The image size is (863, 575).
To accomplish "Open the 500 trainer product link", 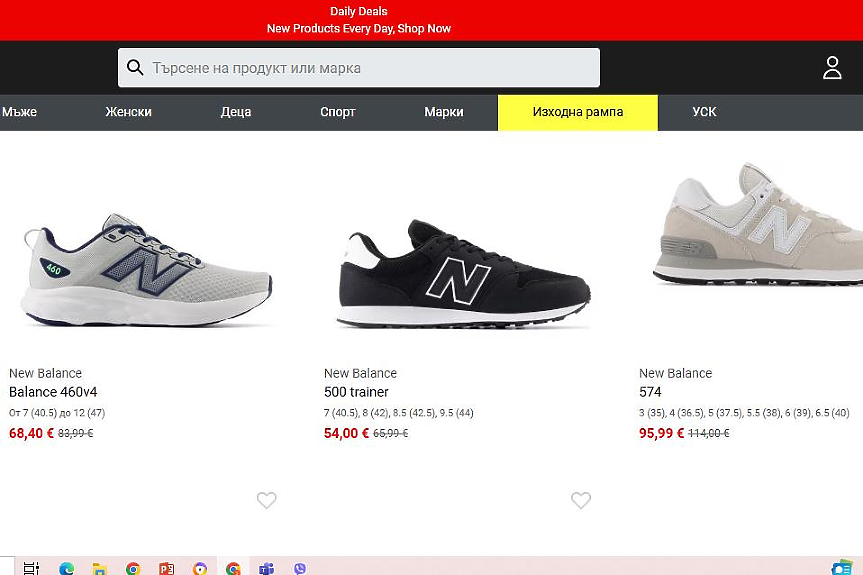I will pyautogui.click(x=356, y=392).
